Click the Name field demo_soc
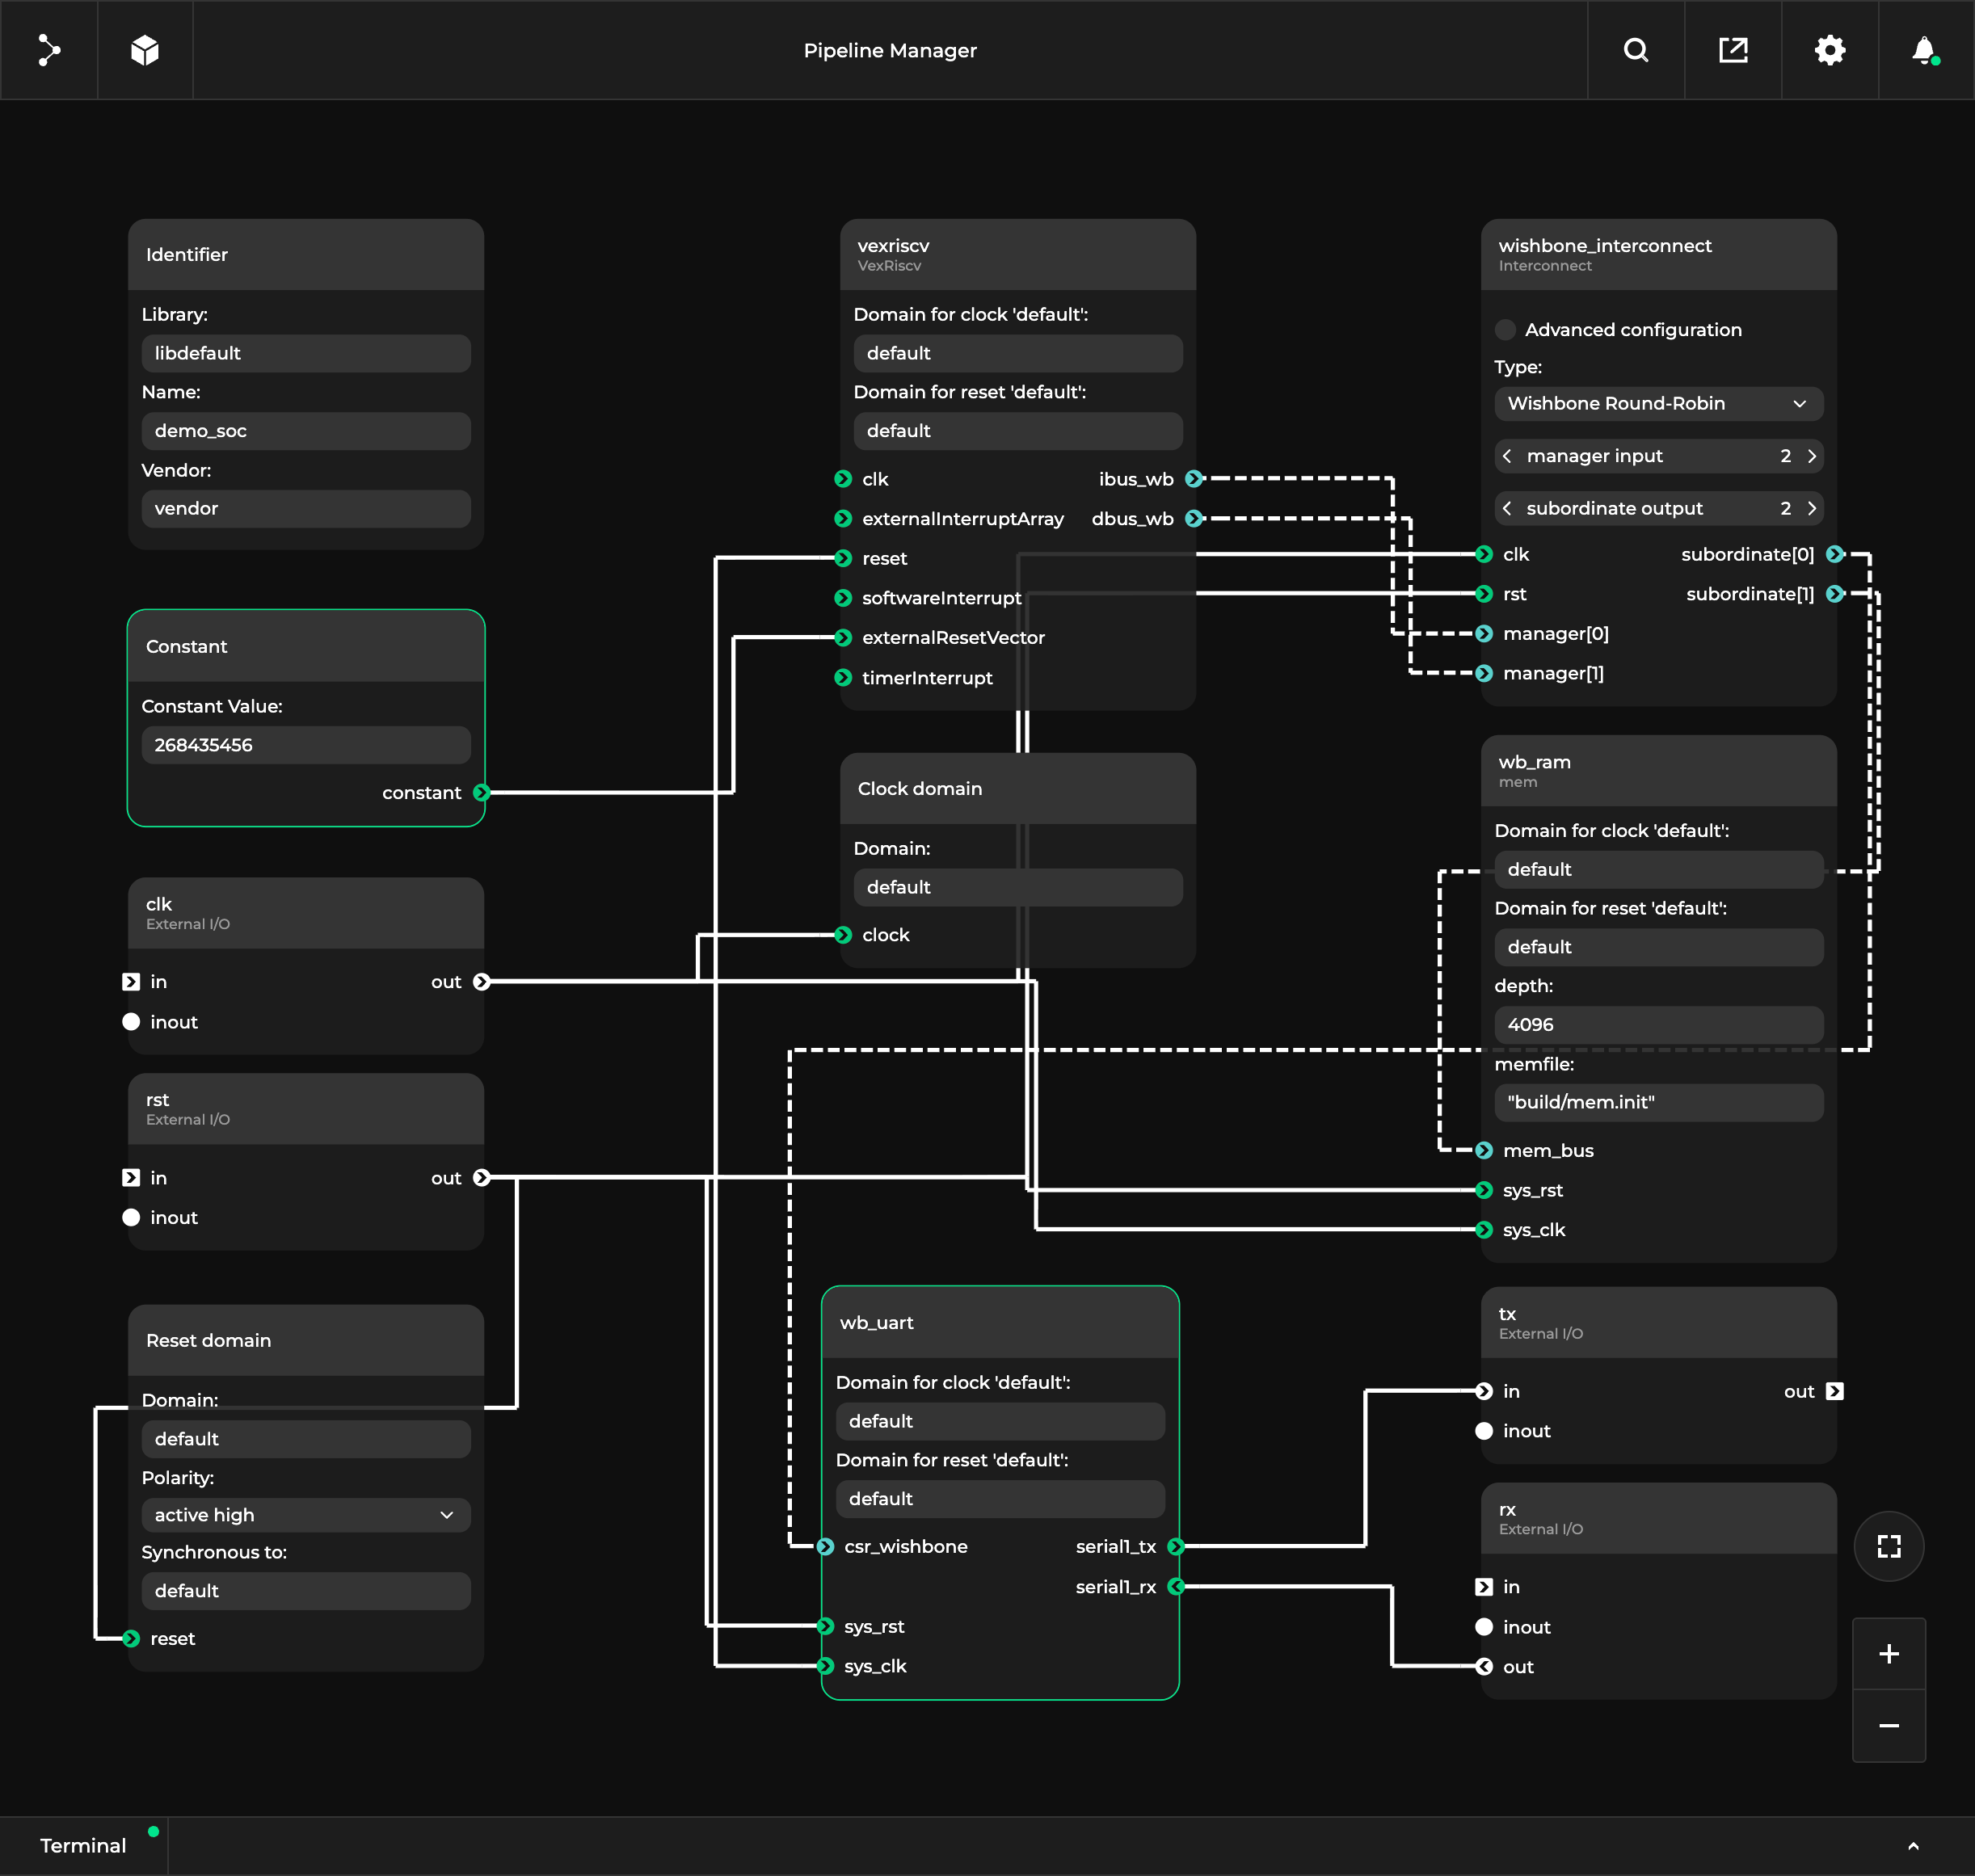The image size is (1975, 1876). pos(306,431)
